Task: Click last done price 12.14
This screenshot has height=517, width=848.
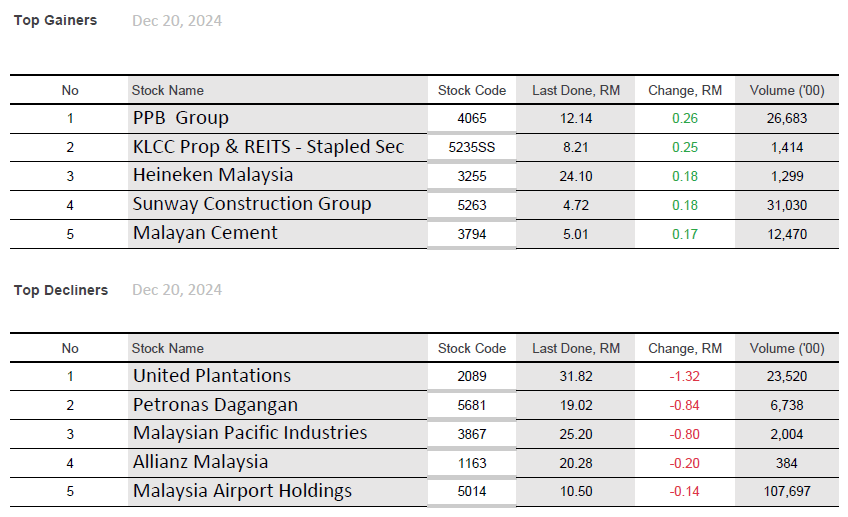Action: pyautogui.click(x=576, y=118)
